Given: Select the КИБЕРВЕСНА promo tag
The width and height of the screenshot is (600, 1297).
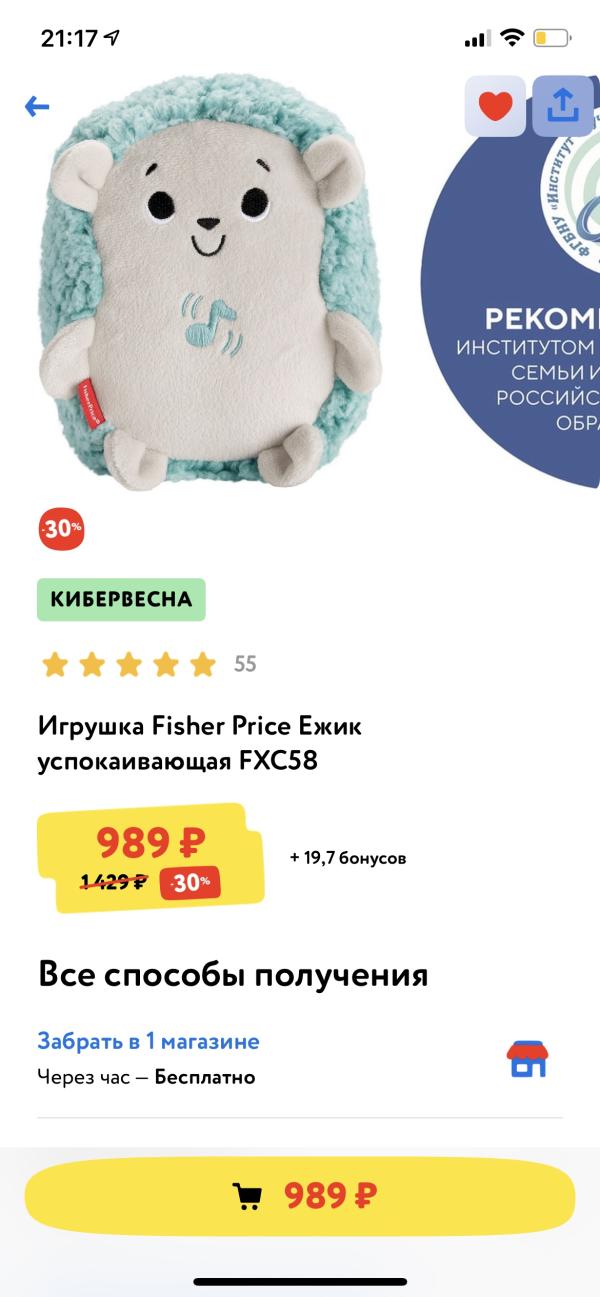Looking at the screenshot, I should [x=121, y=600].
